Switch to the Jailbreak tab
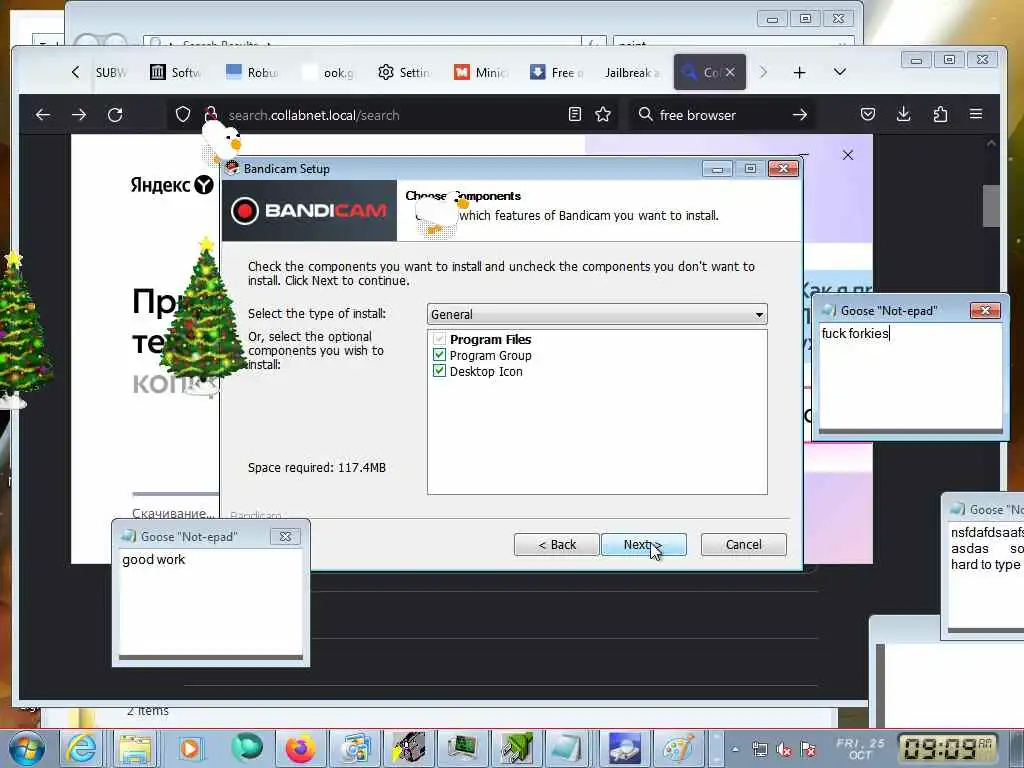Image resolution: width=1024 pixels, height=768 pixels. coord(632,72)
